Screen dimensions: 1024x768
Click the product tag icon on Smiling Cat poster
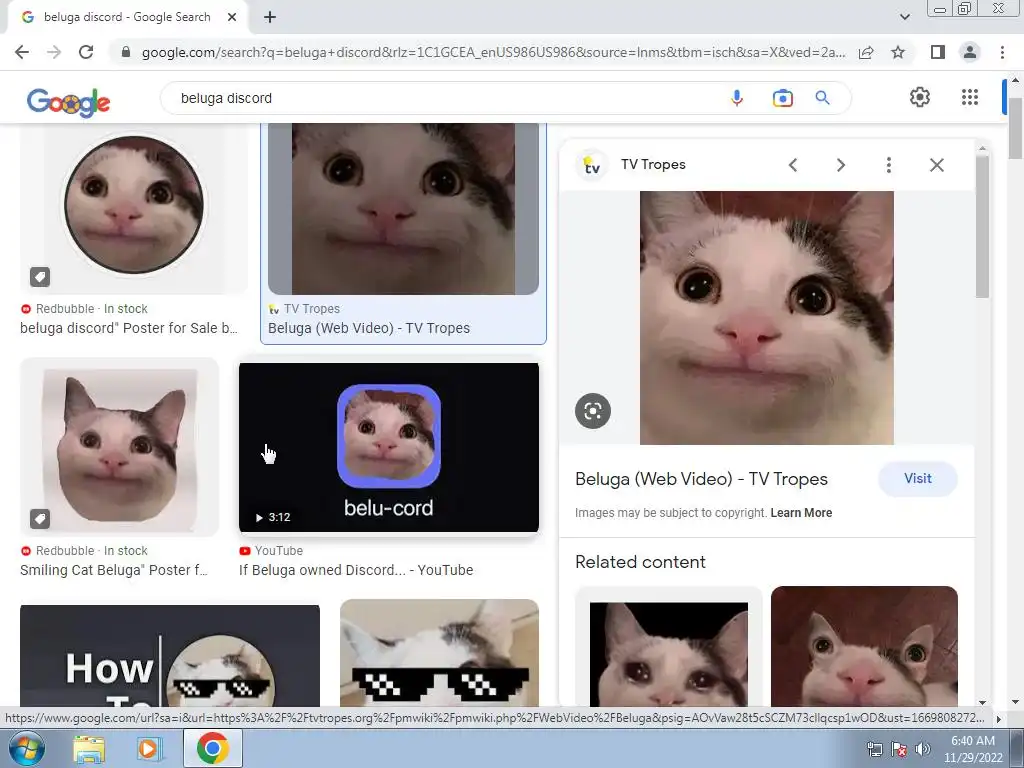40,519
